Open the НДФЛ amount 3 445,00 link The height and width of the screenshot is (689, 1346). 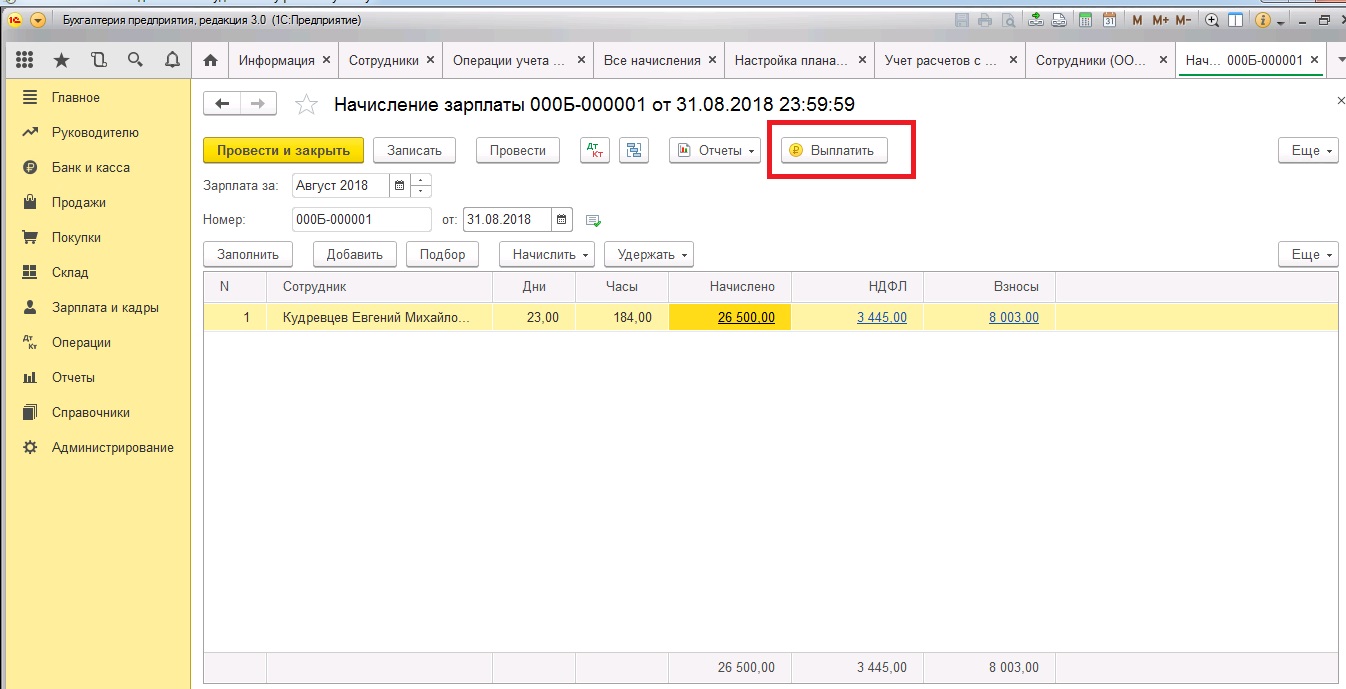tap(881, 318)
